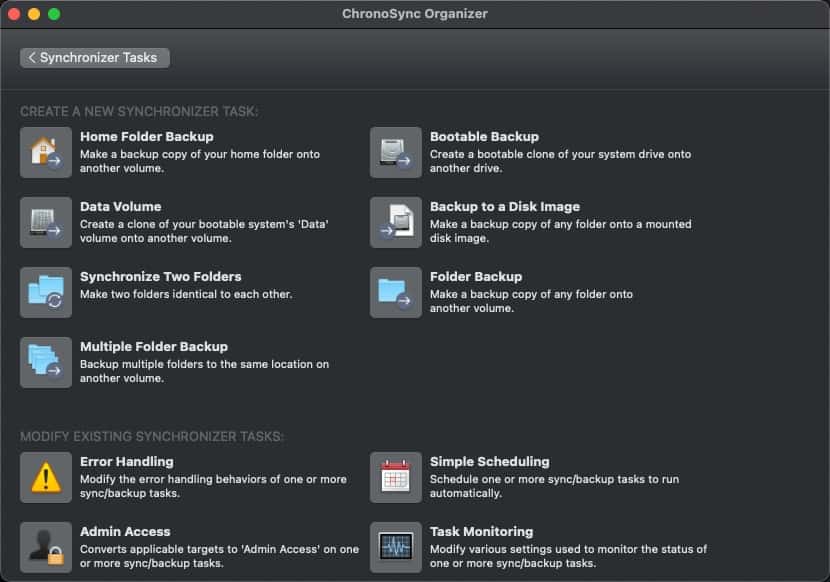Click the ChronoSync Organizer window title
This screenshot has height=582, width=830.
point(415,14)
